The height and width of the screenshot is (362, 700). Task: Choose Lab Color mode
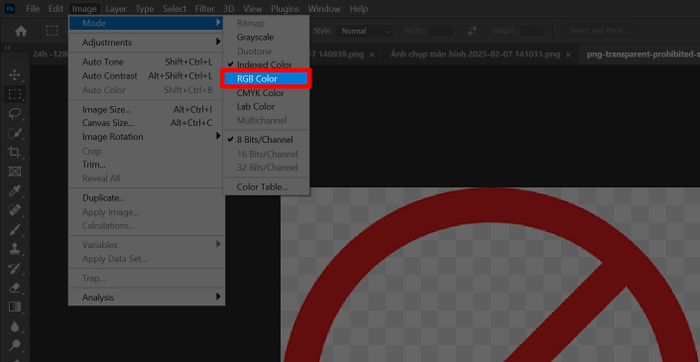(266, 107)
